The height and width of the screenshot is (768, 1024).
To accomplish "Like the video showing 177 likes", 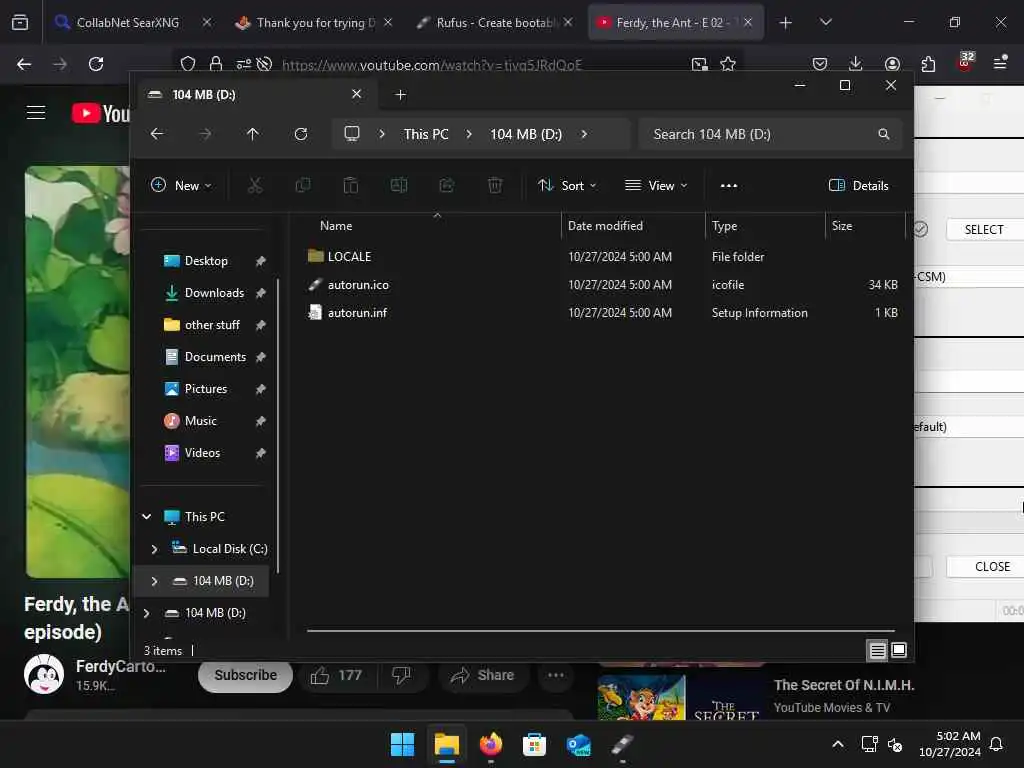I will (337, 675).
